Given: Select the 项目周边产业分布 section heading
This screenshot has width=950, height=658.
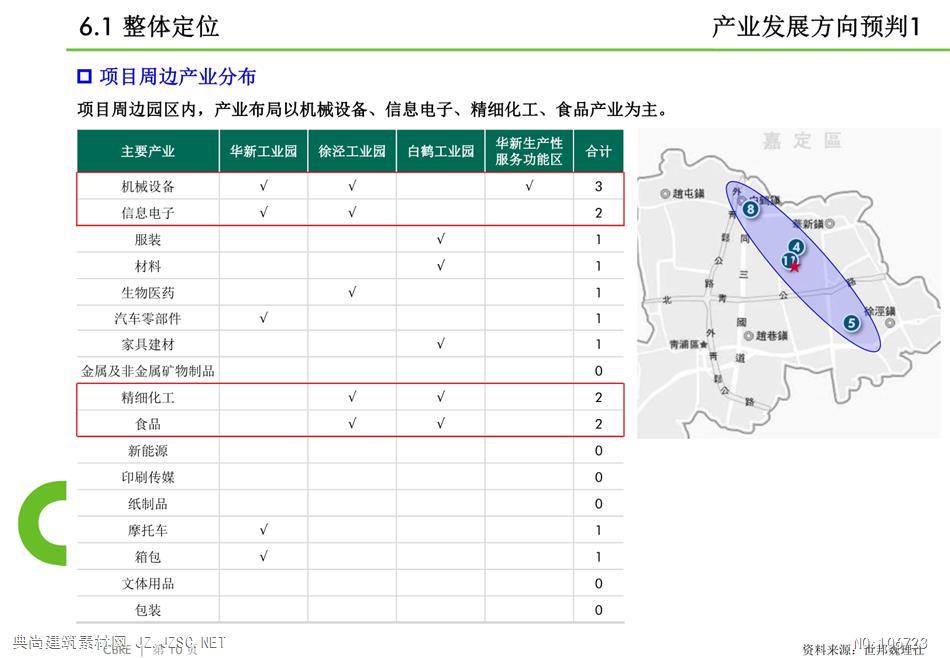Looking at the screenshot, I should pyautogui.click(x=178, y=76).
